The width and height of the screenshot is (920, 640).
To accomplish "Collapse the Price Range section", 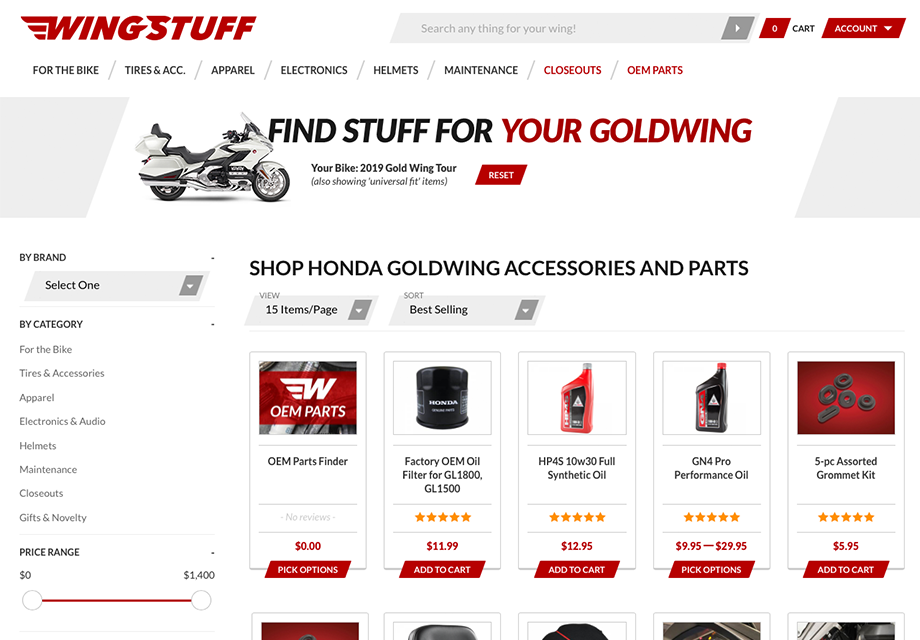I will coord(212,553).
